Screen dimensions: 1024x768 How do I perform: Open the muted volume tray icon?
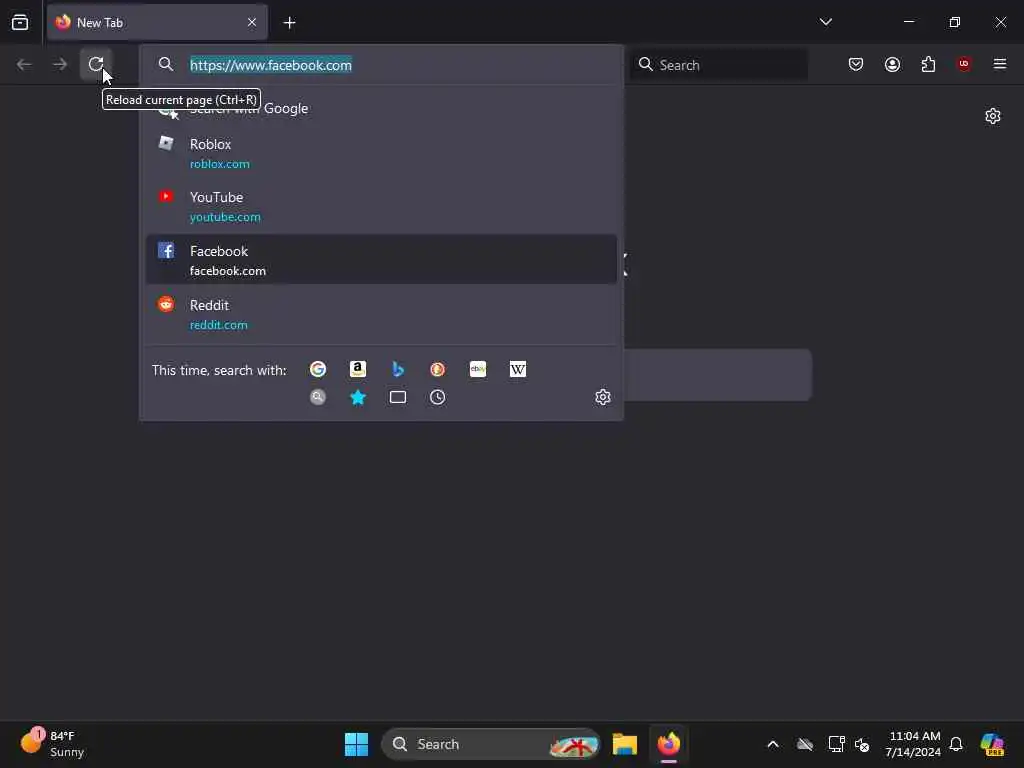click(x=862, y=744)
